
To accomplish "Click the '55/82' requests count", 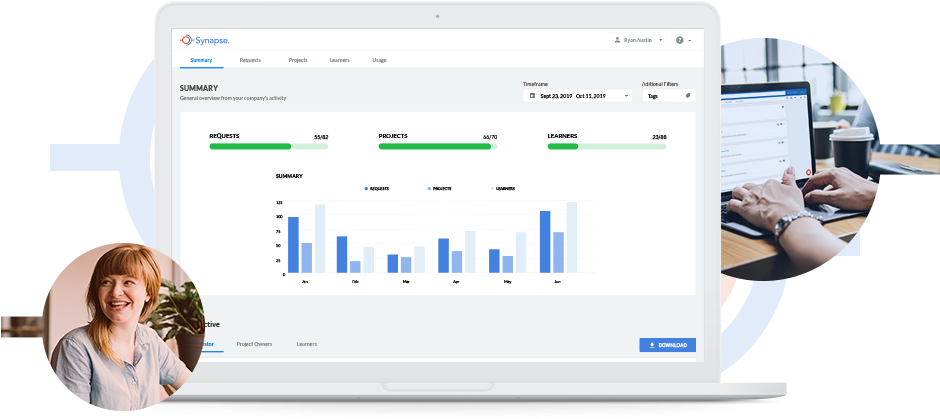I will tap(321, 137).
